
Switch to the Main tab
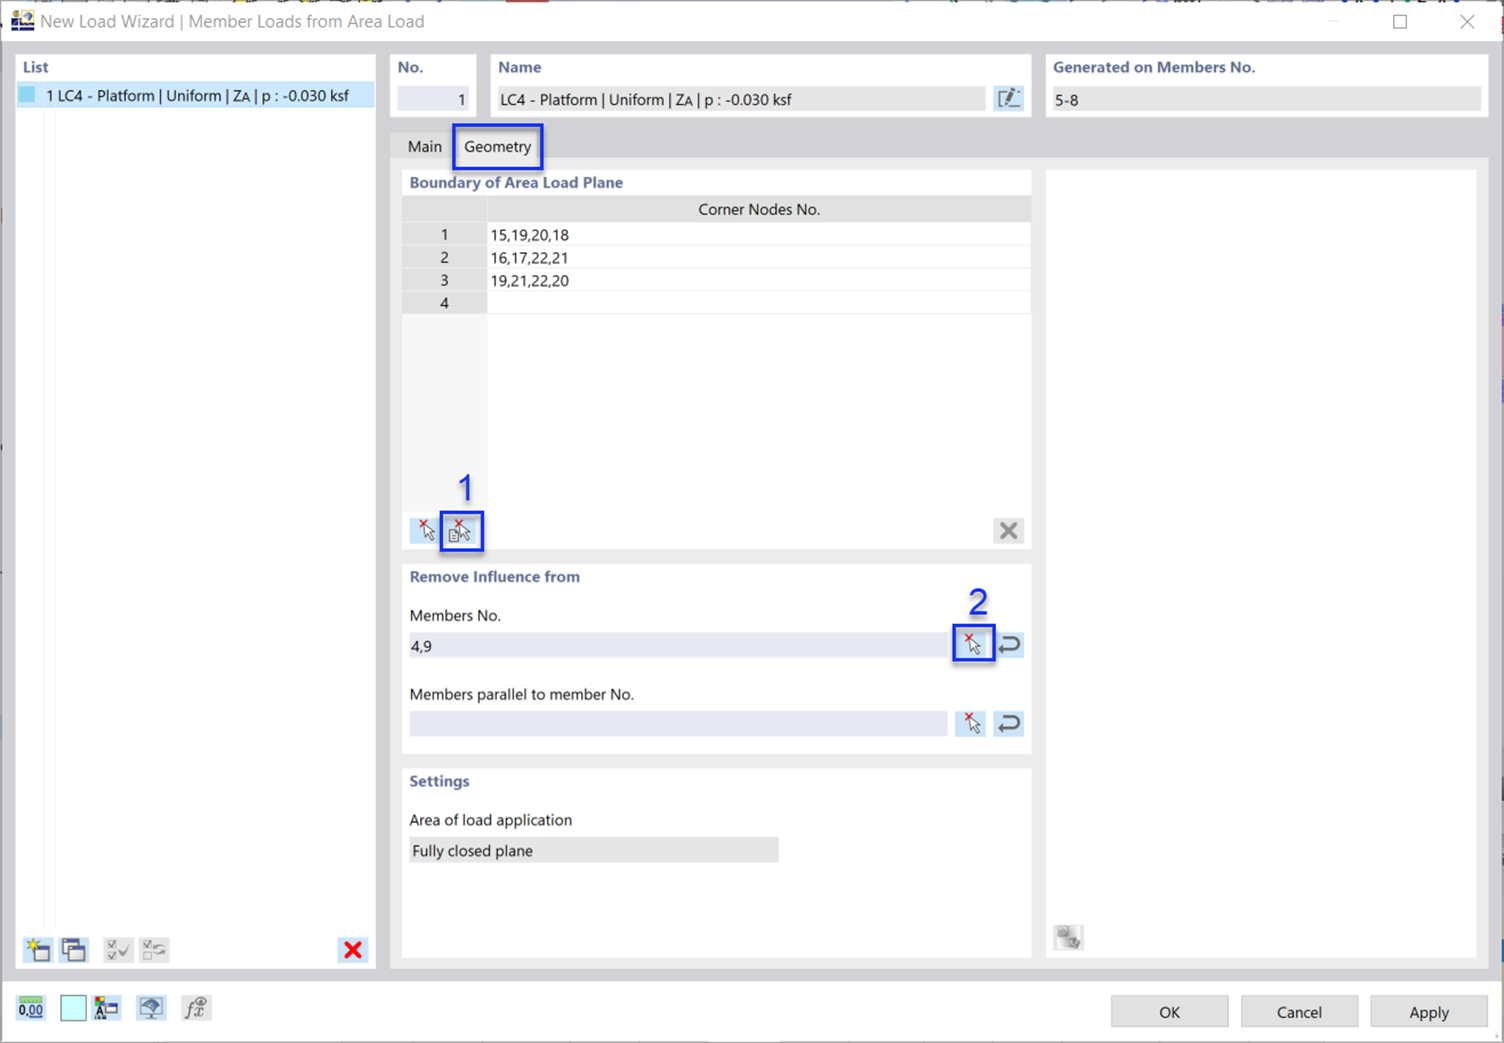pos(424,146)
